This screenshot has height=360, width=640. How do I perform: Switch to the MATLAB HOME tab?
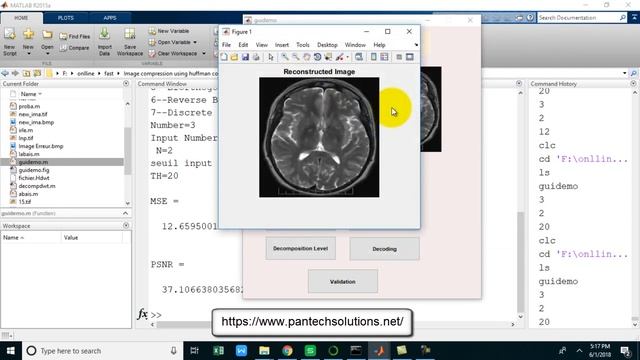coord(21,18)
